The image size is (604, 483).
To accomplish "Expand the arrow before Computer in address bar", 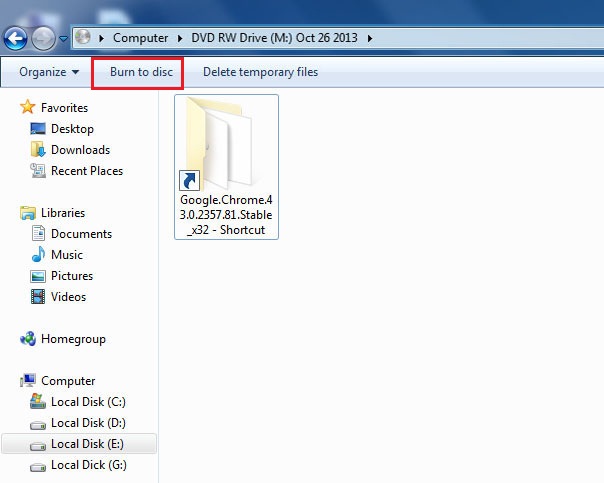I will pos(101,38).
